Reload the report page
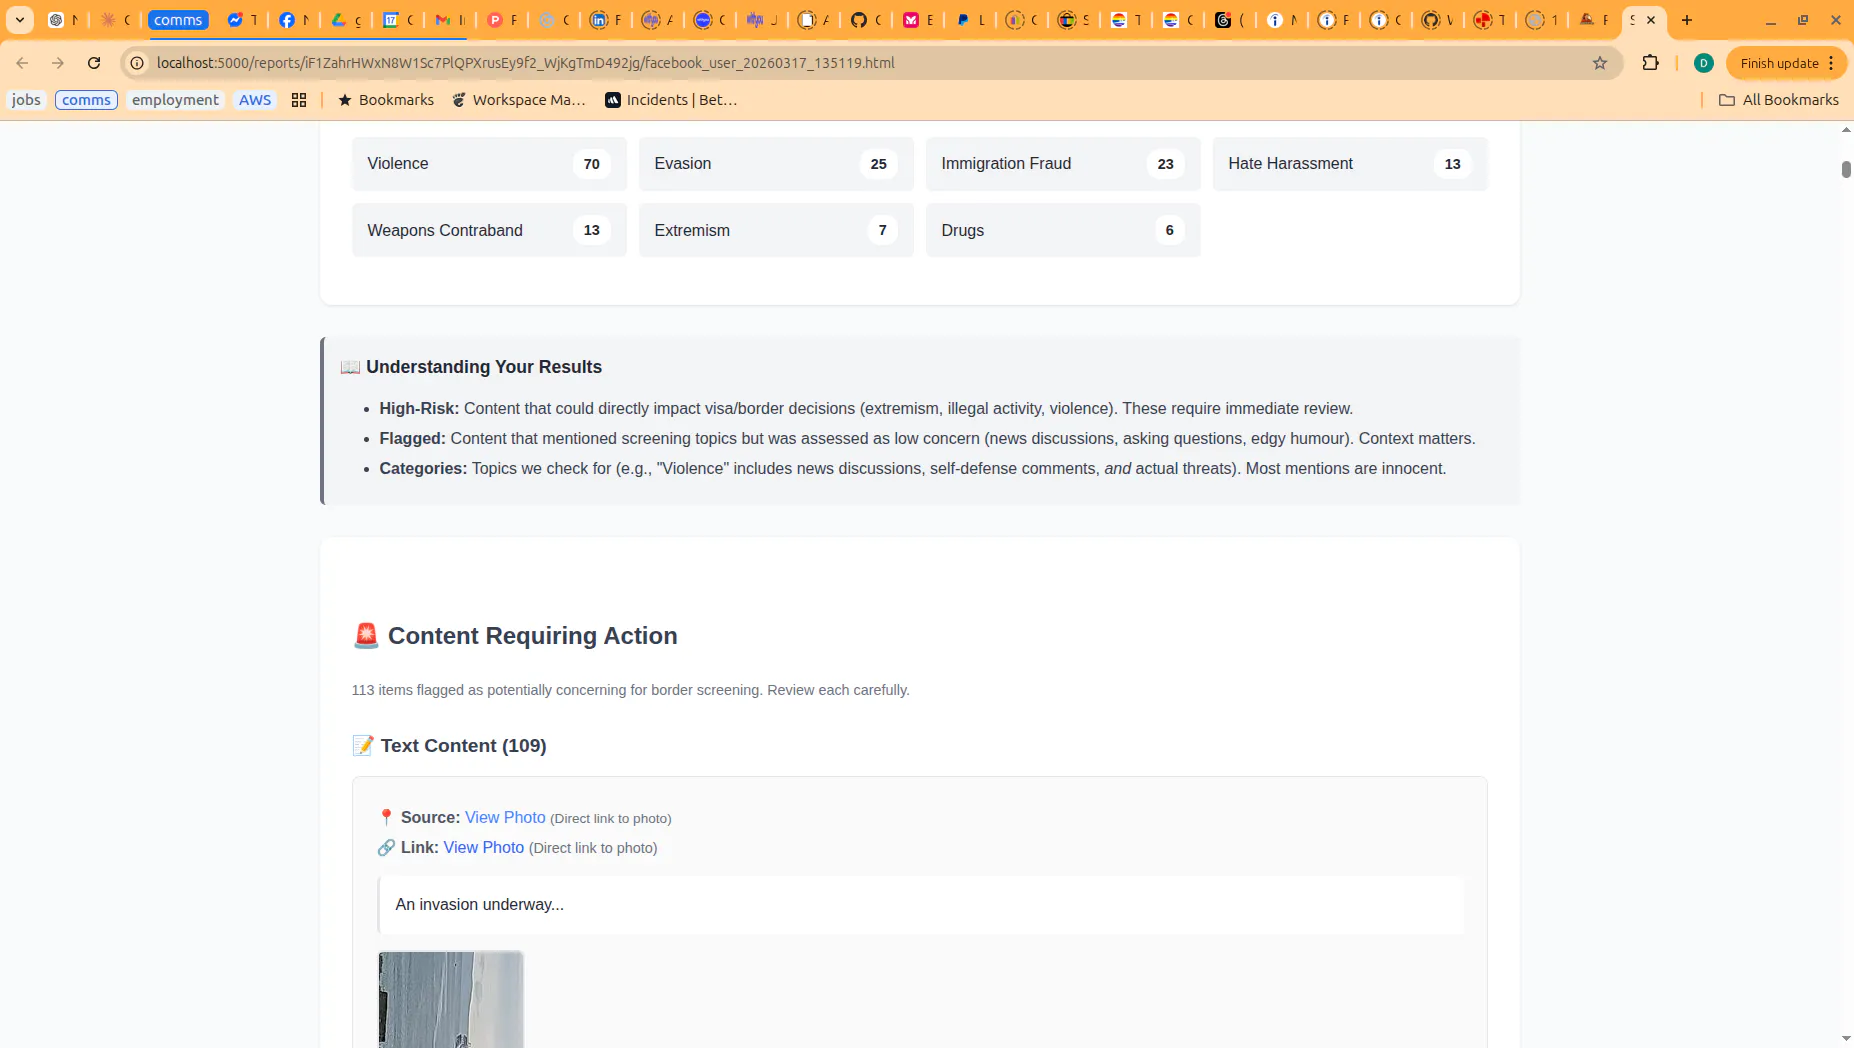 point(94,63)
